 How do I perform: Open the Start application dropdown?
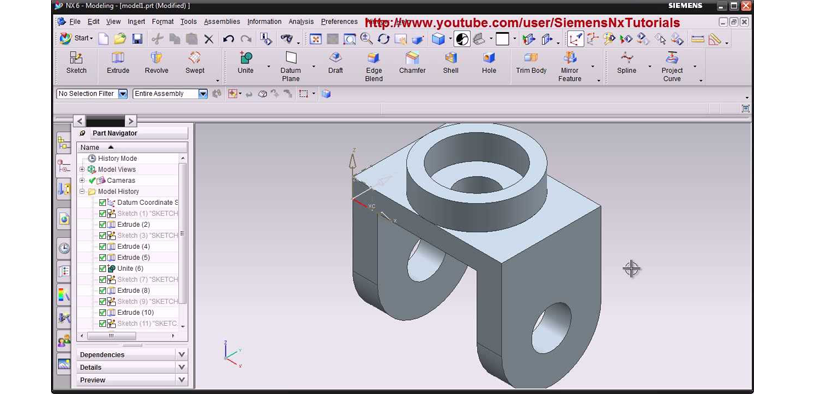click(x=77, y=38)
